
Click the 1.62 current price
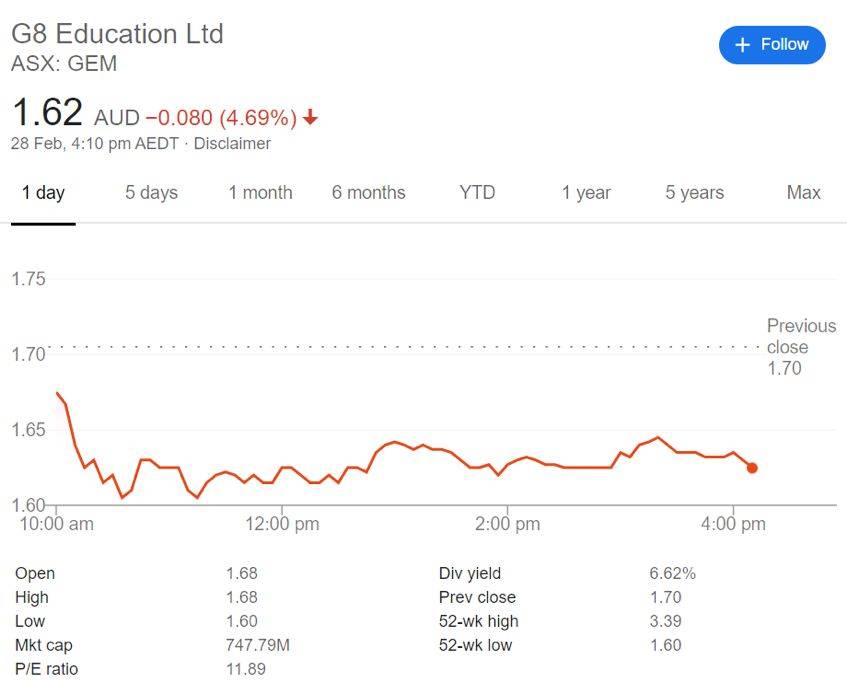(x=47, y=112)
